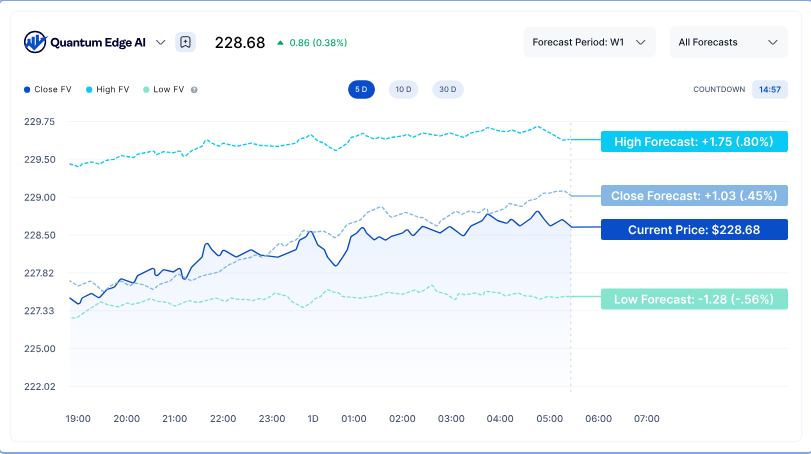
Task: Click the Low Forecast -1.28 label
Action: pos(694,299)
